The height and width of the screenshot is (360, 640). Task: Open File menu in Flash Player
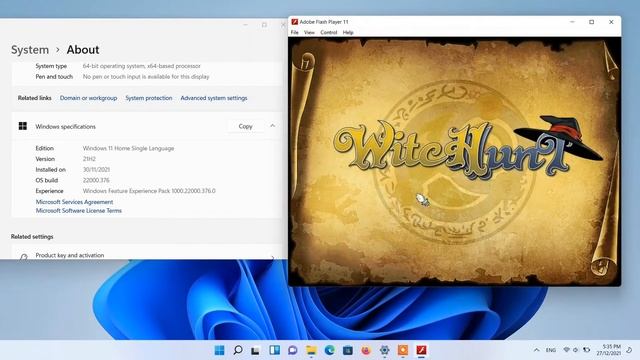[294, 32]
